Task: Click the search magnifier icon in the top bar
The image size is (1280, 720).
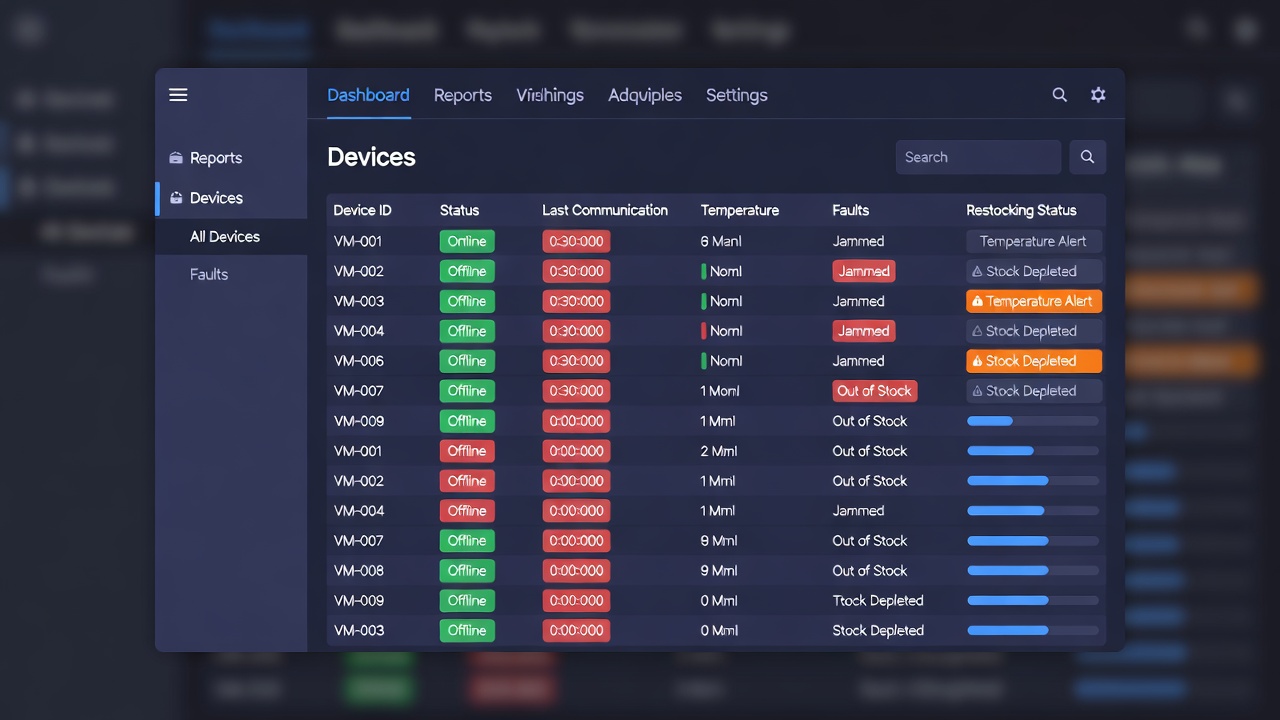Action: [1059, 94]
